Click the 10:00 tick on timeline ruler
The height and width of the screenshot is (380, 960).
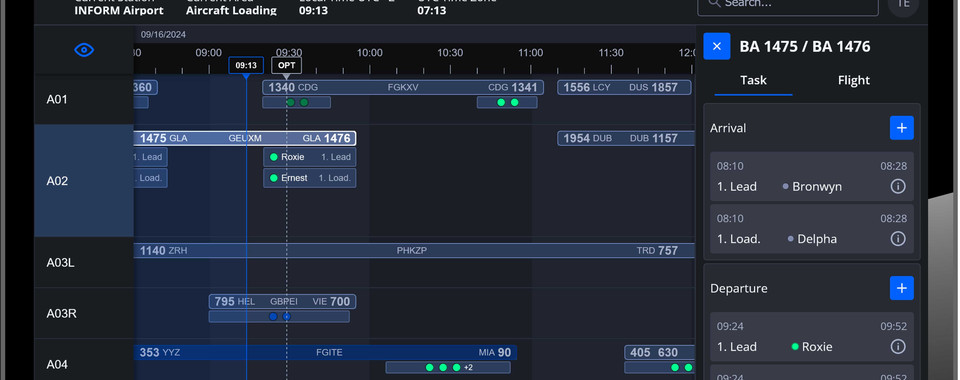pos(370,53)
